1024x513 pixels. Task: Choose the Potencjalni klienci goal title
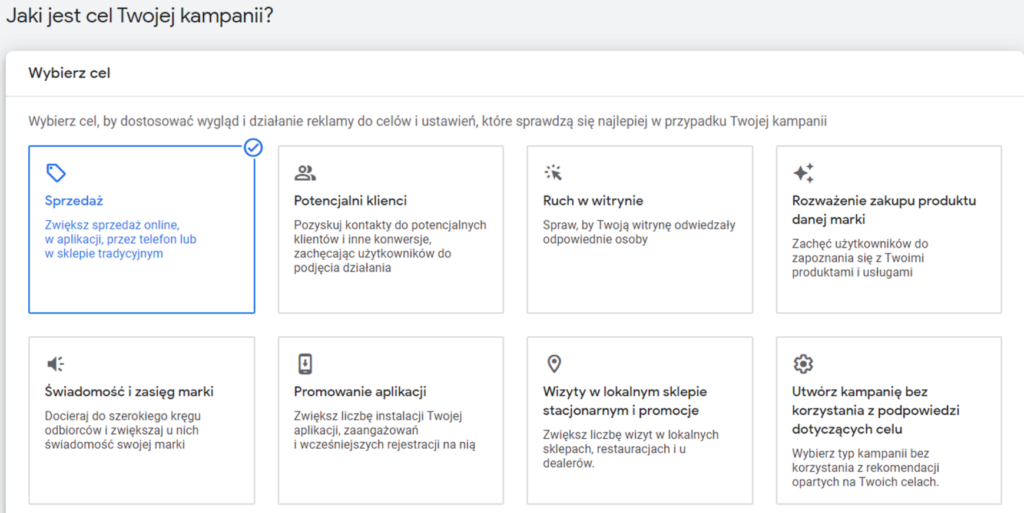[350, 201]
